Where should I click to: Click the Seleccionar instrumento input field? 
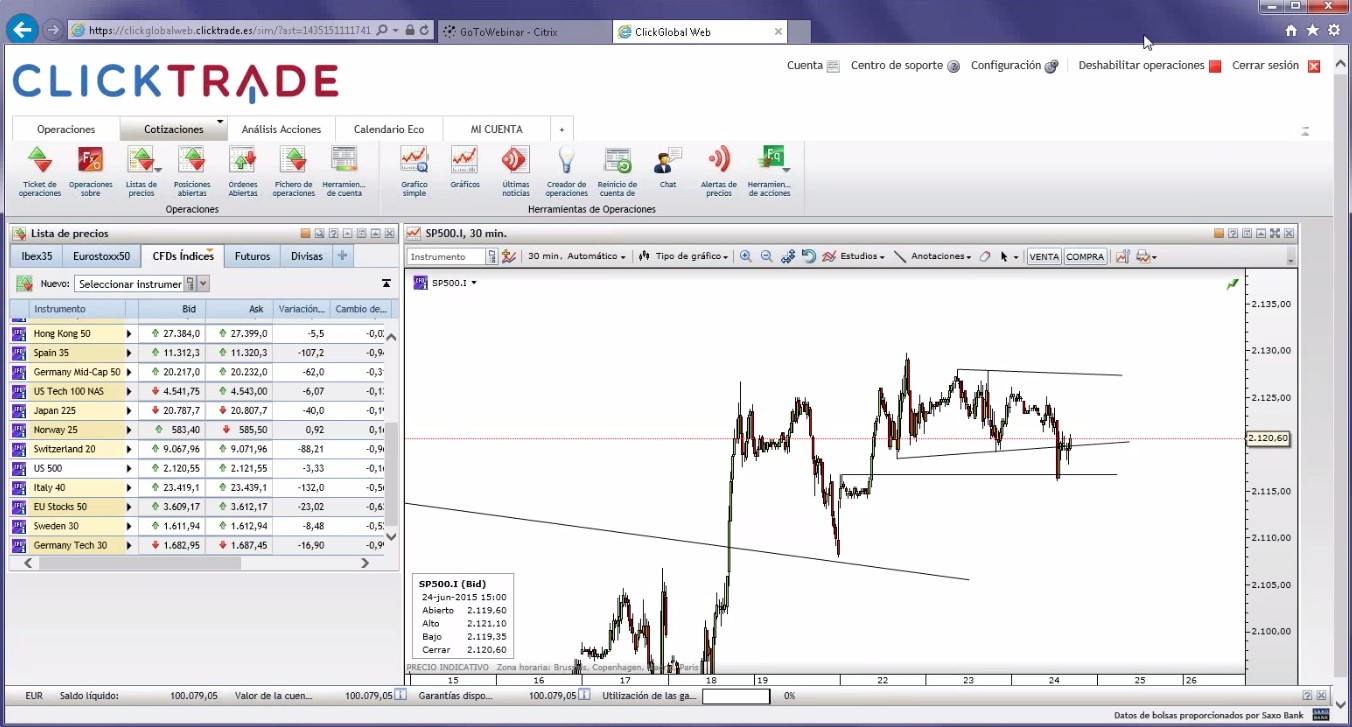pos(129,284)
